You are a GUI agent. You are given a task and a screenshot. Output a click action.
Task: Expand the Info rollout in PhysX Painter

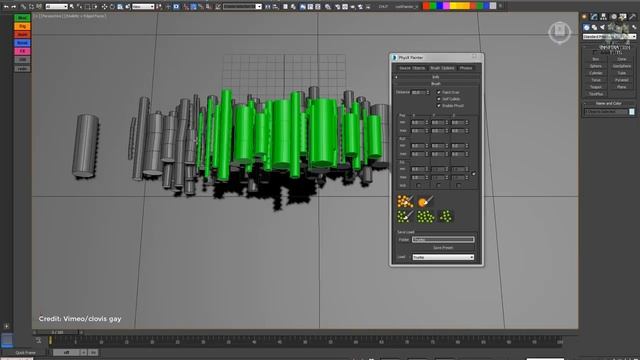[436, 77]
